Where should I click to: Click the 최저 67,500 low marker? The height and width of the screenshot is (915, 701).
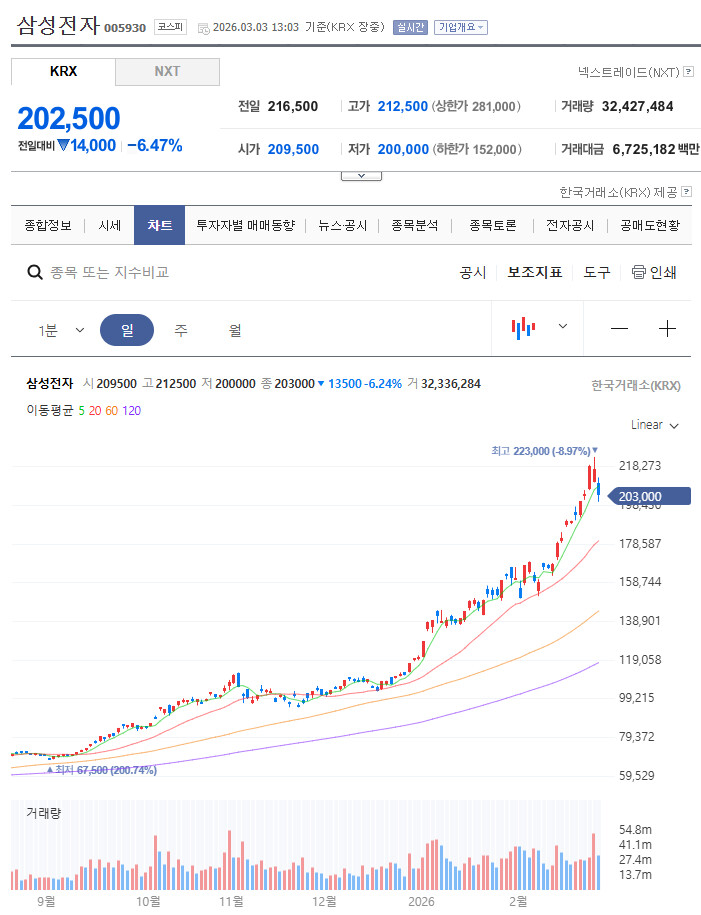tap(102, 770)
